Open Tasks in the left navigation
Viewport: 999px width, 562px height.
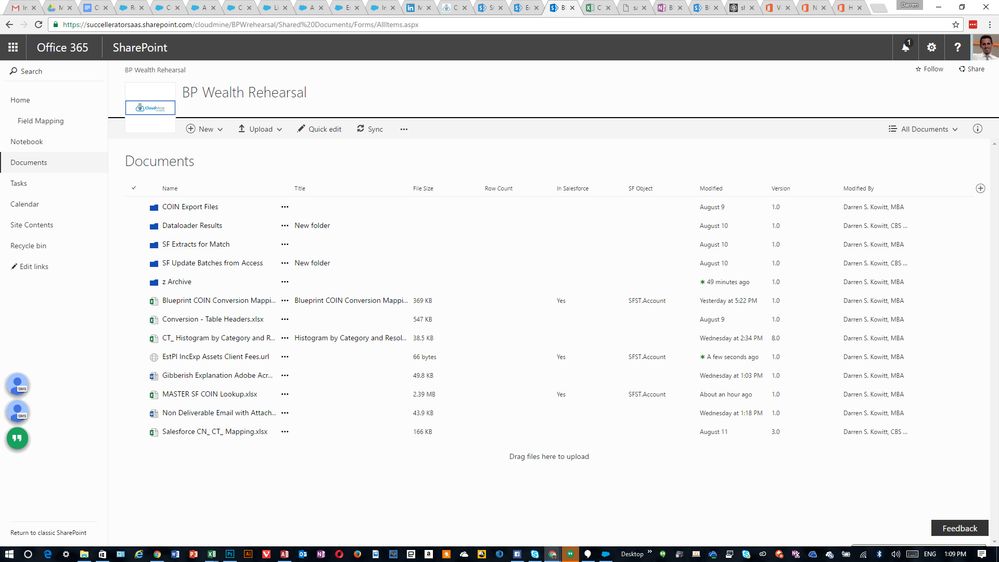(18, 184)
